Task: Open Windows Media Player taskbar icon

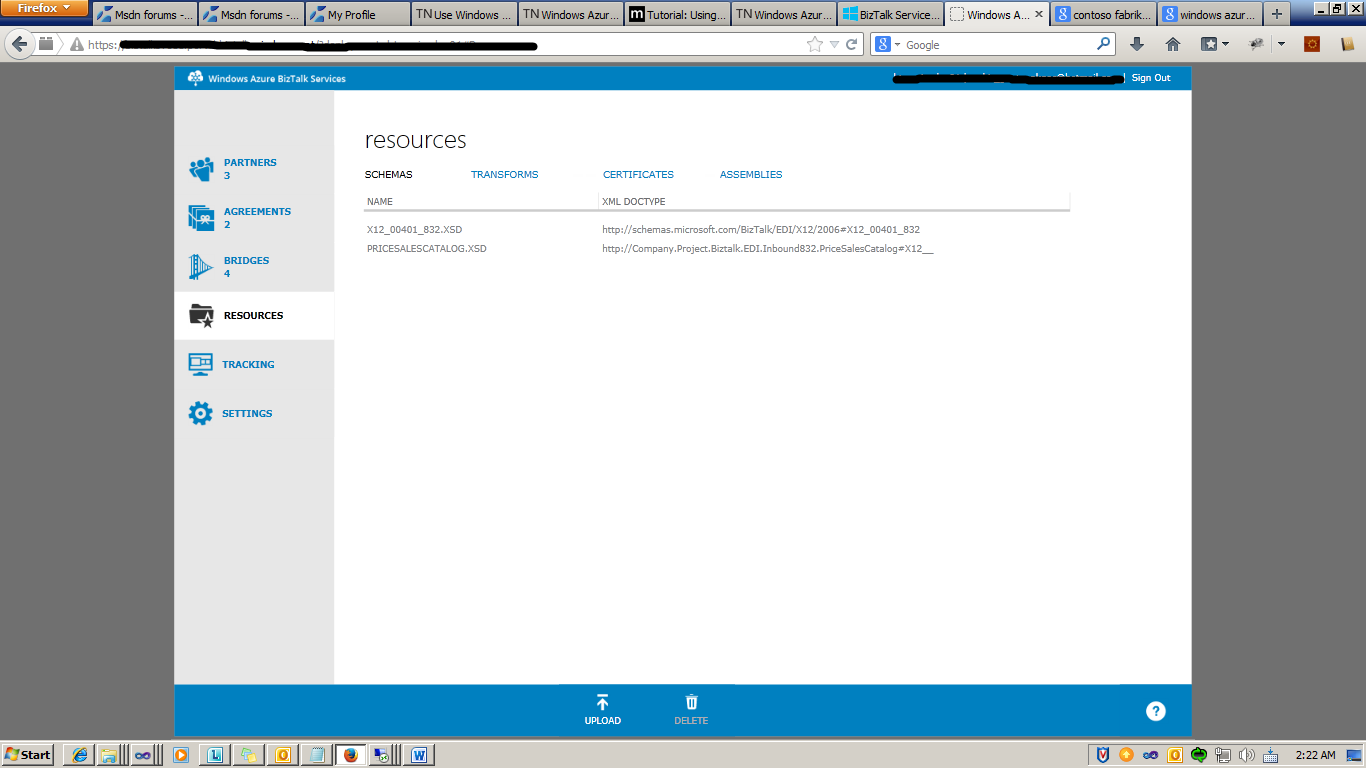Action: (181, 755)
